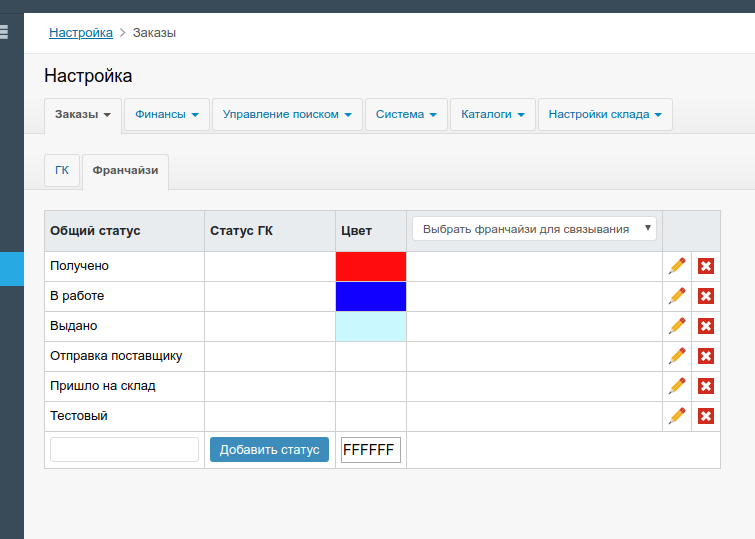Open the Управление поиском dropdown
Image resolution: width=755 pixels, height=539 pixels.
287,115
